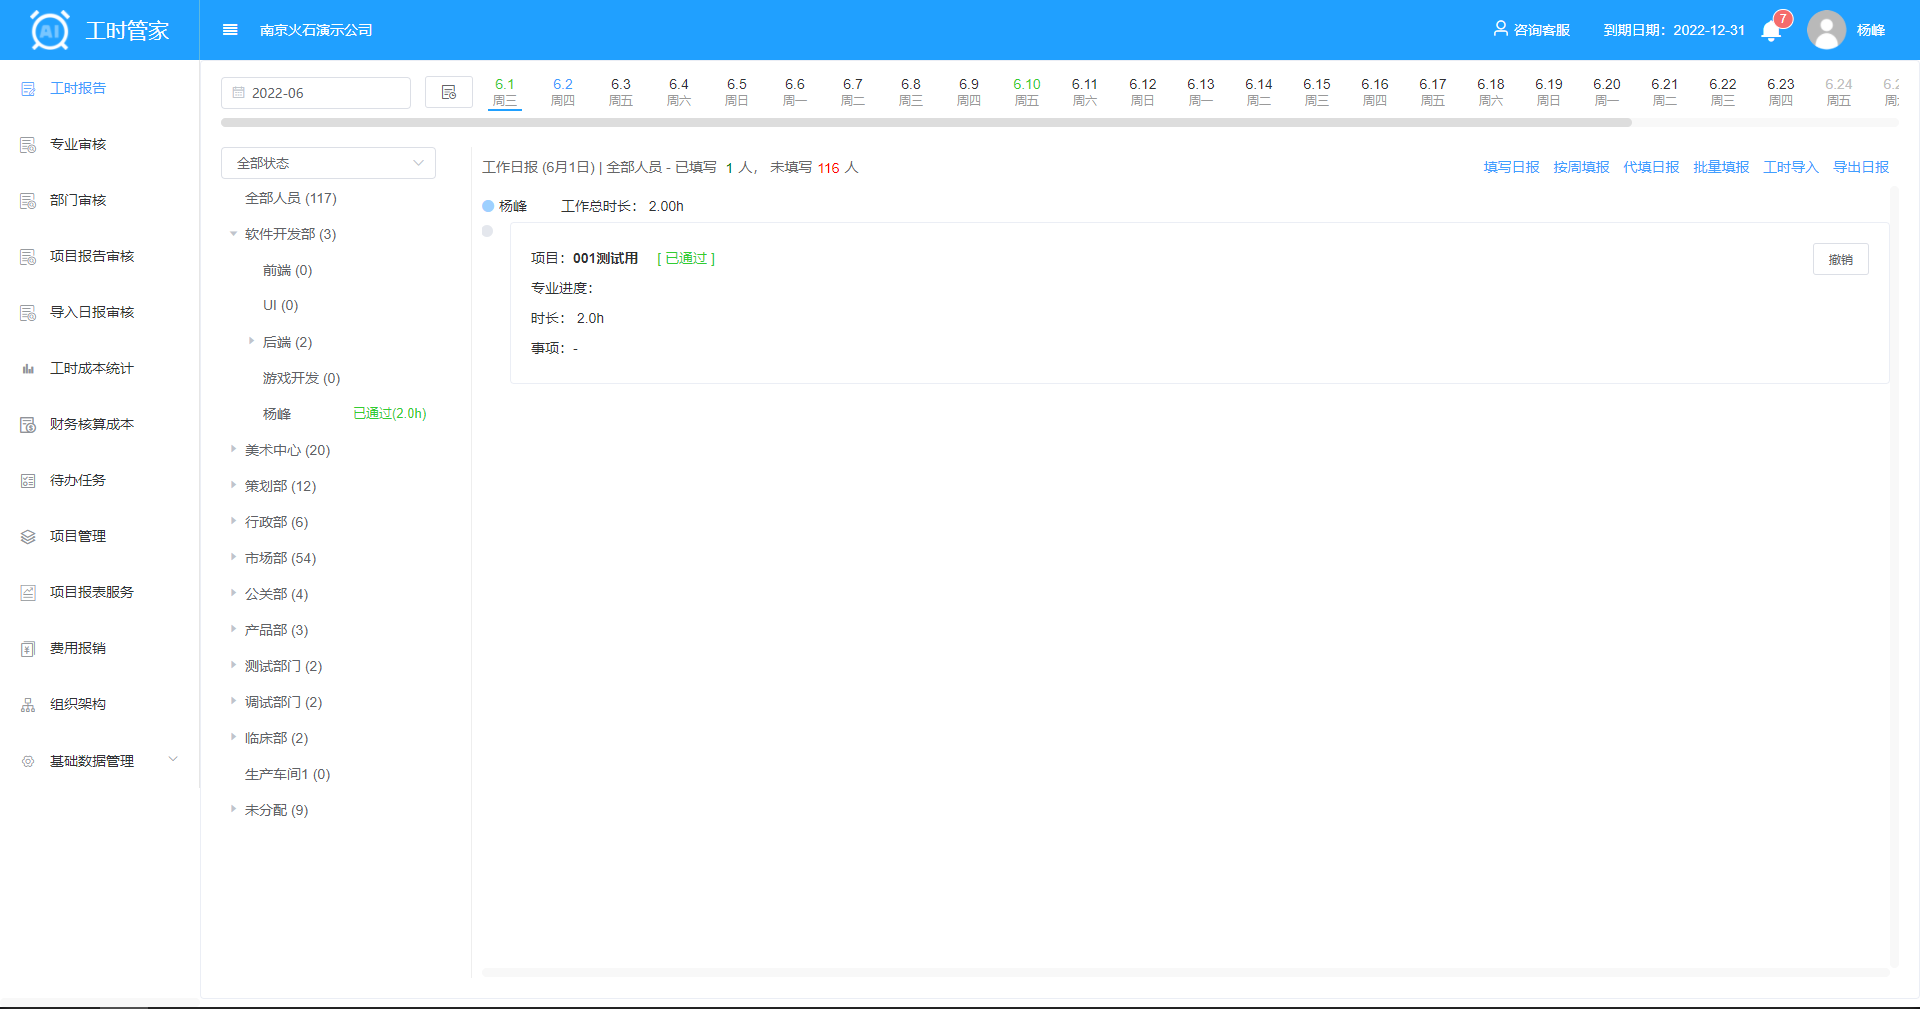Click the 撤销 button

(x=1840, y=259)
